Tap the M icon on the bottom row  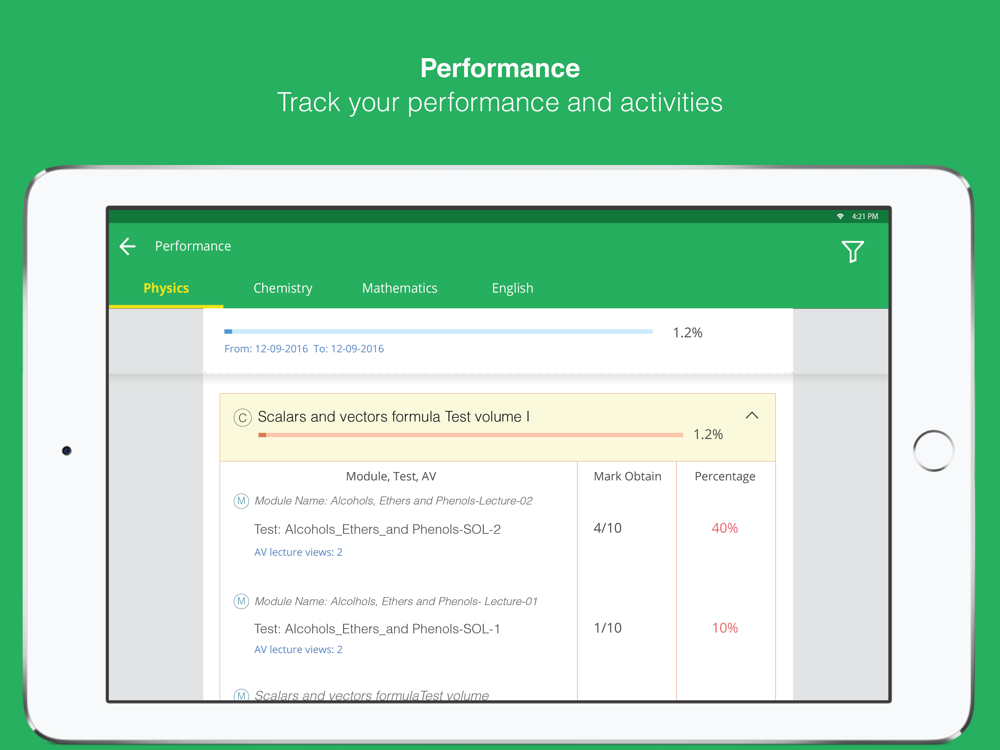point(241,695)
